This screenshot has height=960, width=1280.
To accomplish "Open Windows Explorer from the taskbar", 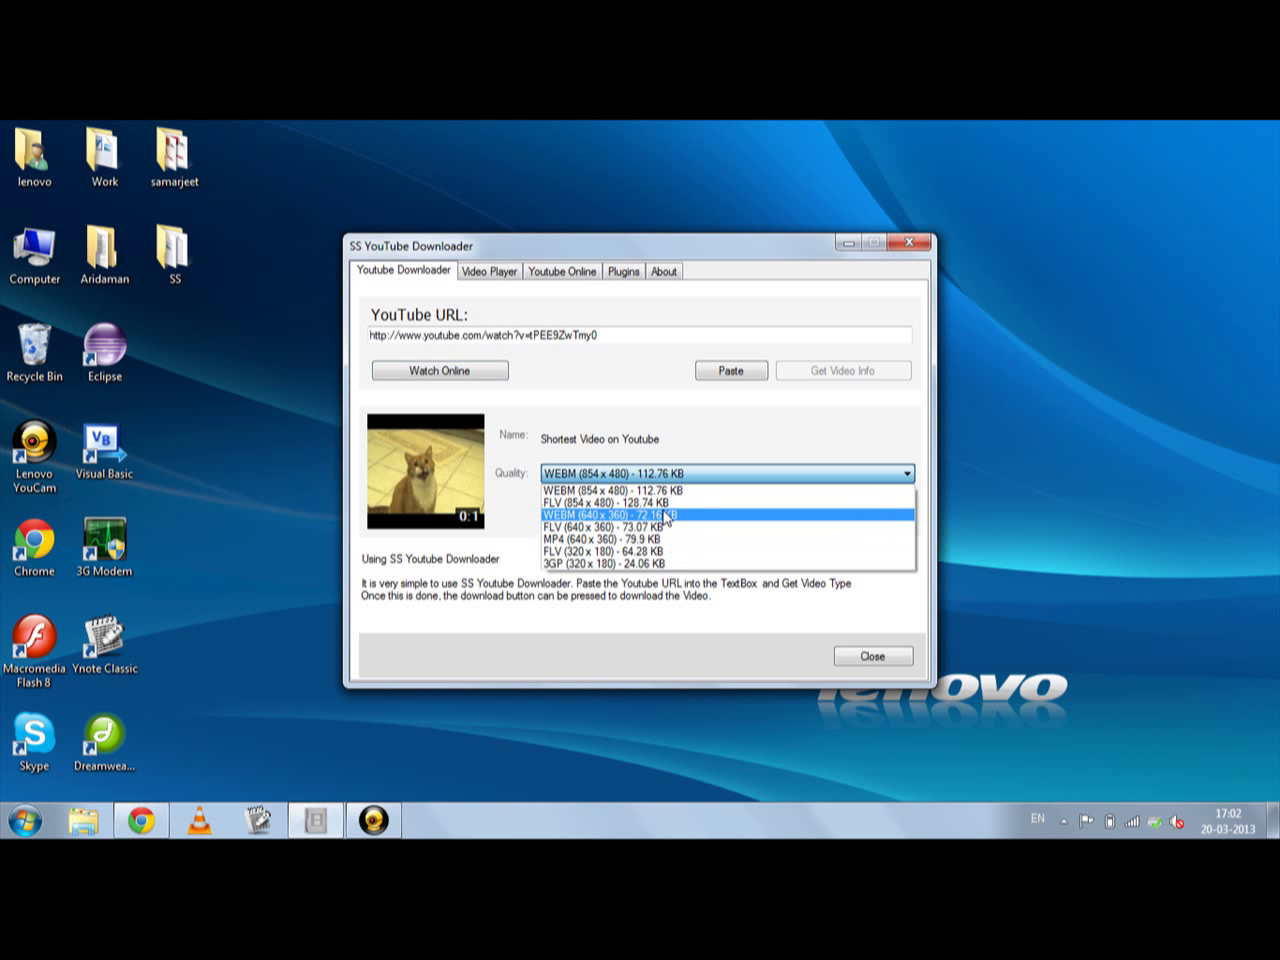I will tap(84, 821).
